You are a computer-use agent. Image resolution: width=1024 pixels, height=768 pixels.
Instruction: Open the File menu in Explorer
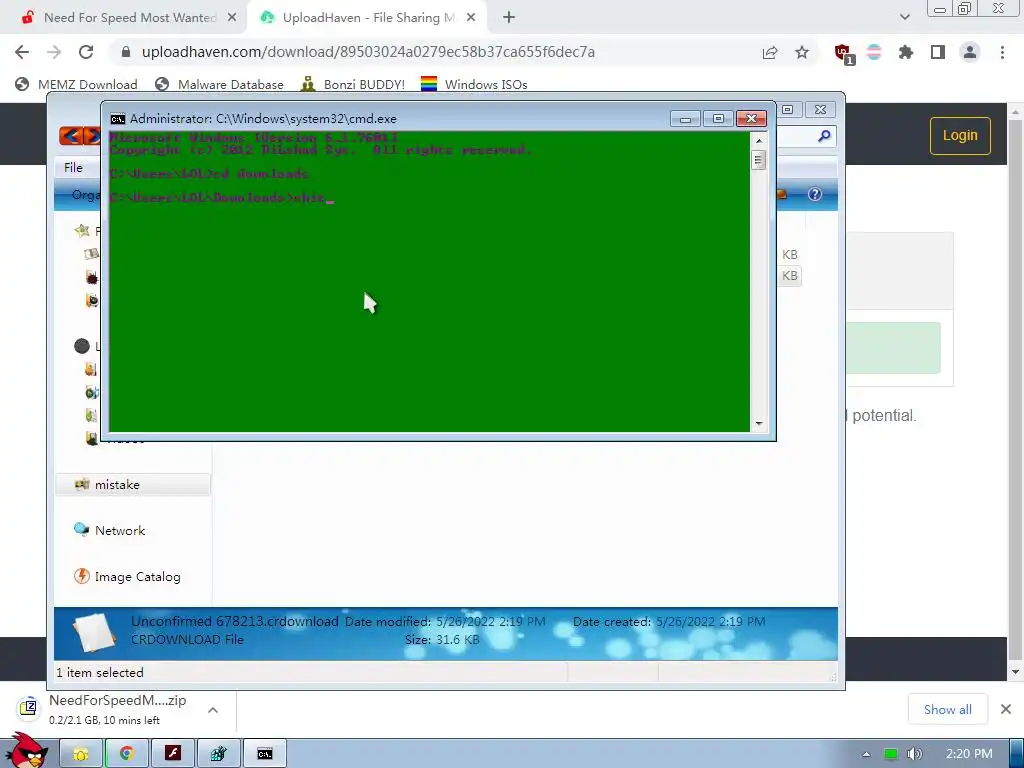73,168
